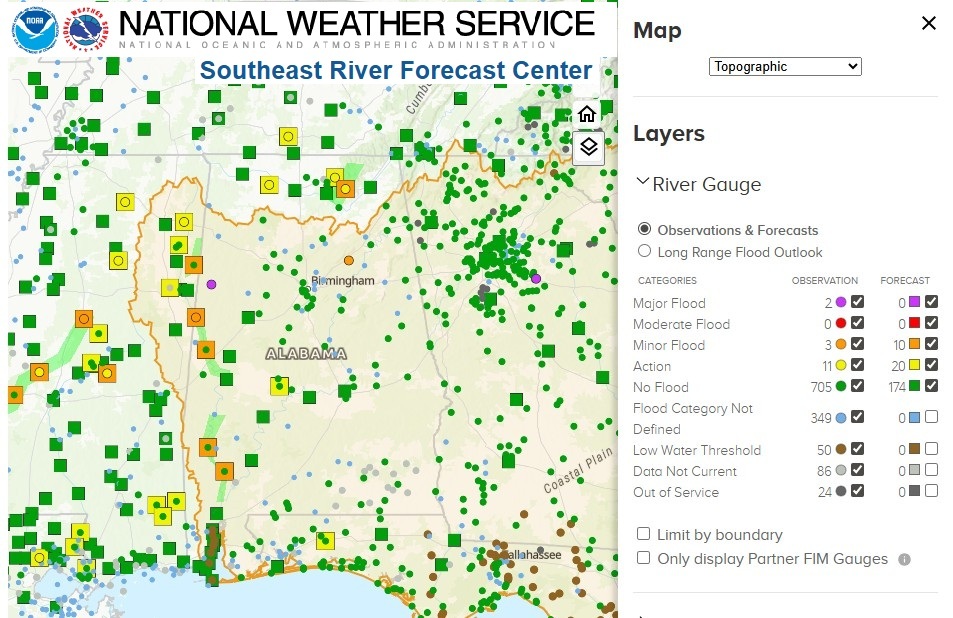The height and width of the screenshot is (618, 953).
Task: Uncheck the Major Flood observation checkbox
Action: (858, 302)
